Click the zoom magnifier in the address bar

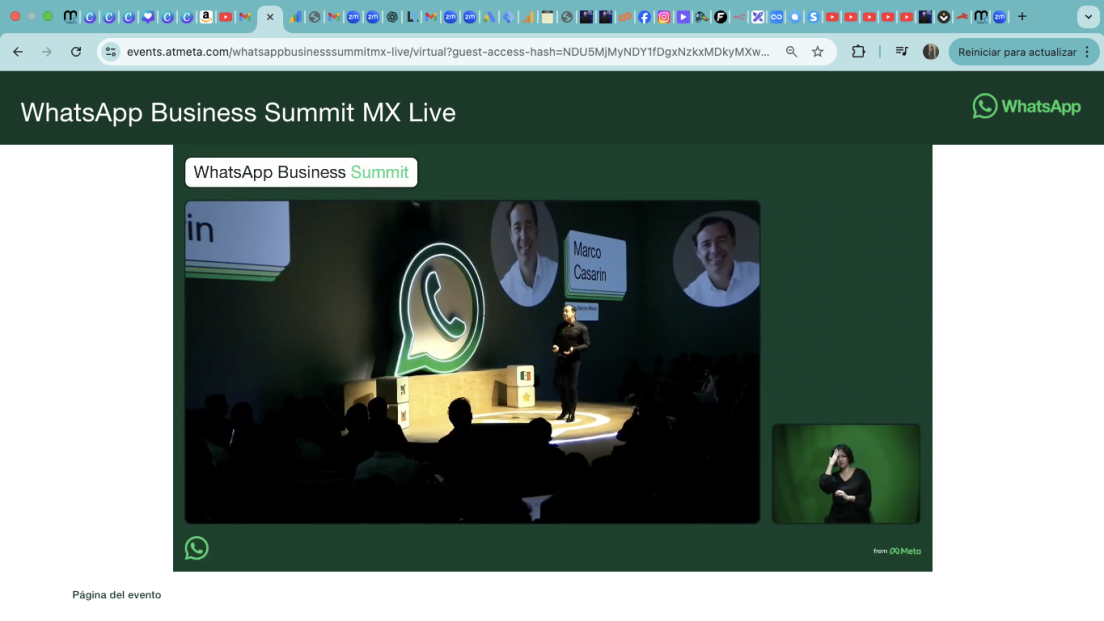click(791, 52)
